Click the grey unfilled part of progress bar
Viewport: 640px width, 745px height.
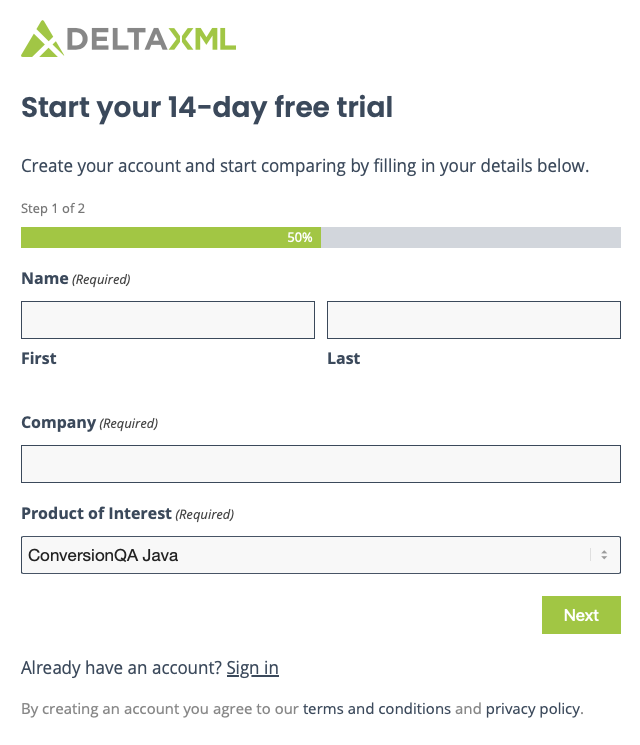coord(470,238)
